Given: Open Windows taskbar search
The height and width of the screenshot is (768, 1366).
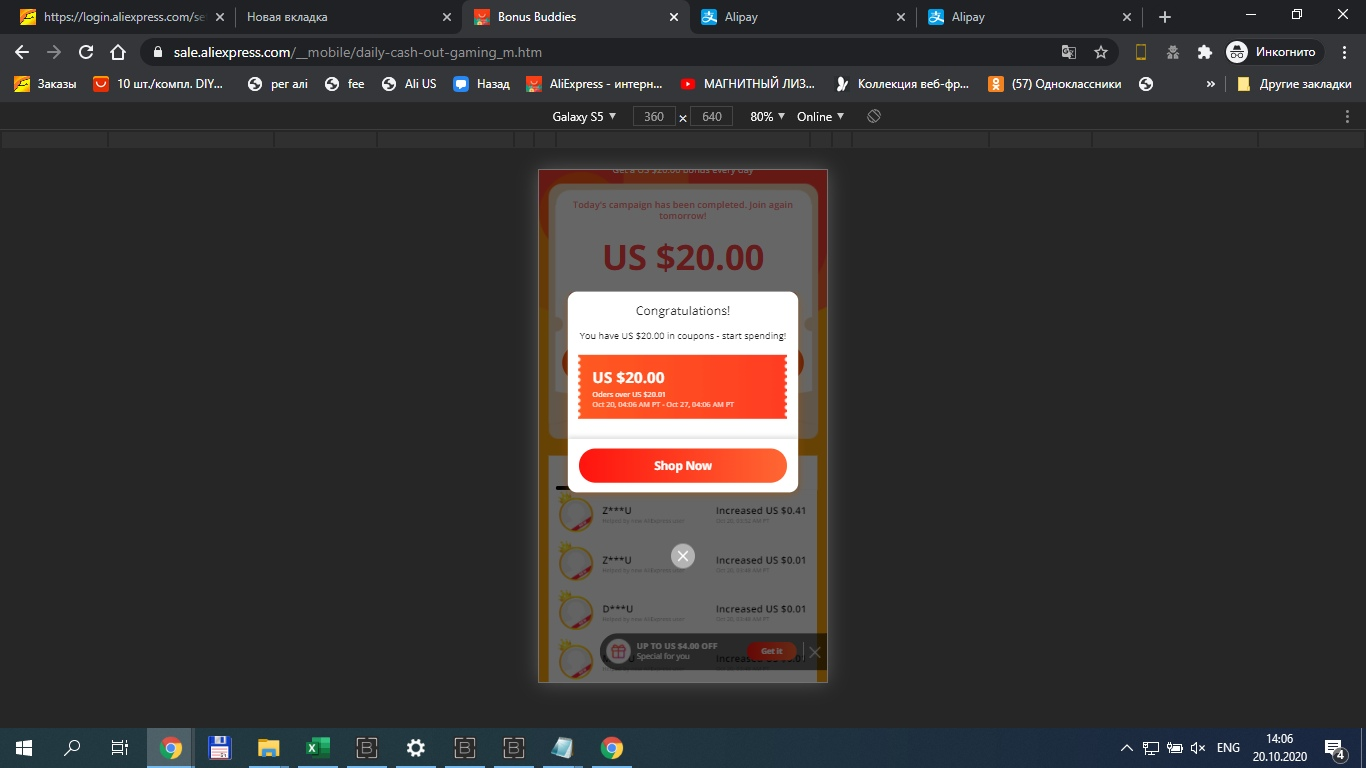Looking at the screenshot, I should [72, 748].
